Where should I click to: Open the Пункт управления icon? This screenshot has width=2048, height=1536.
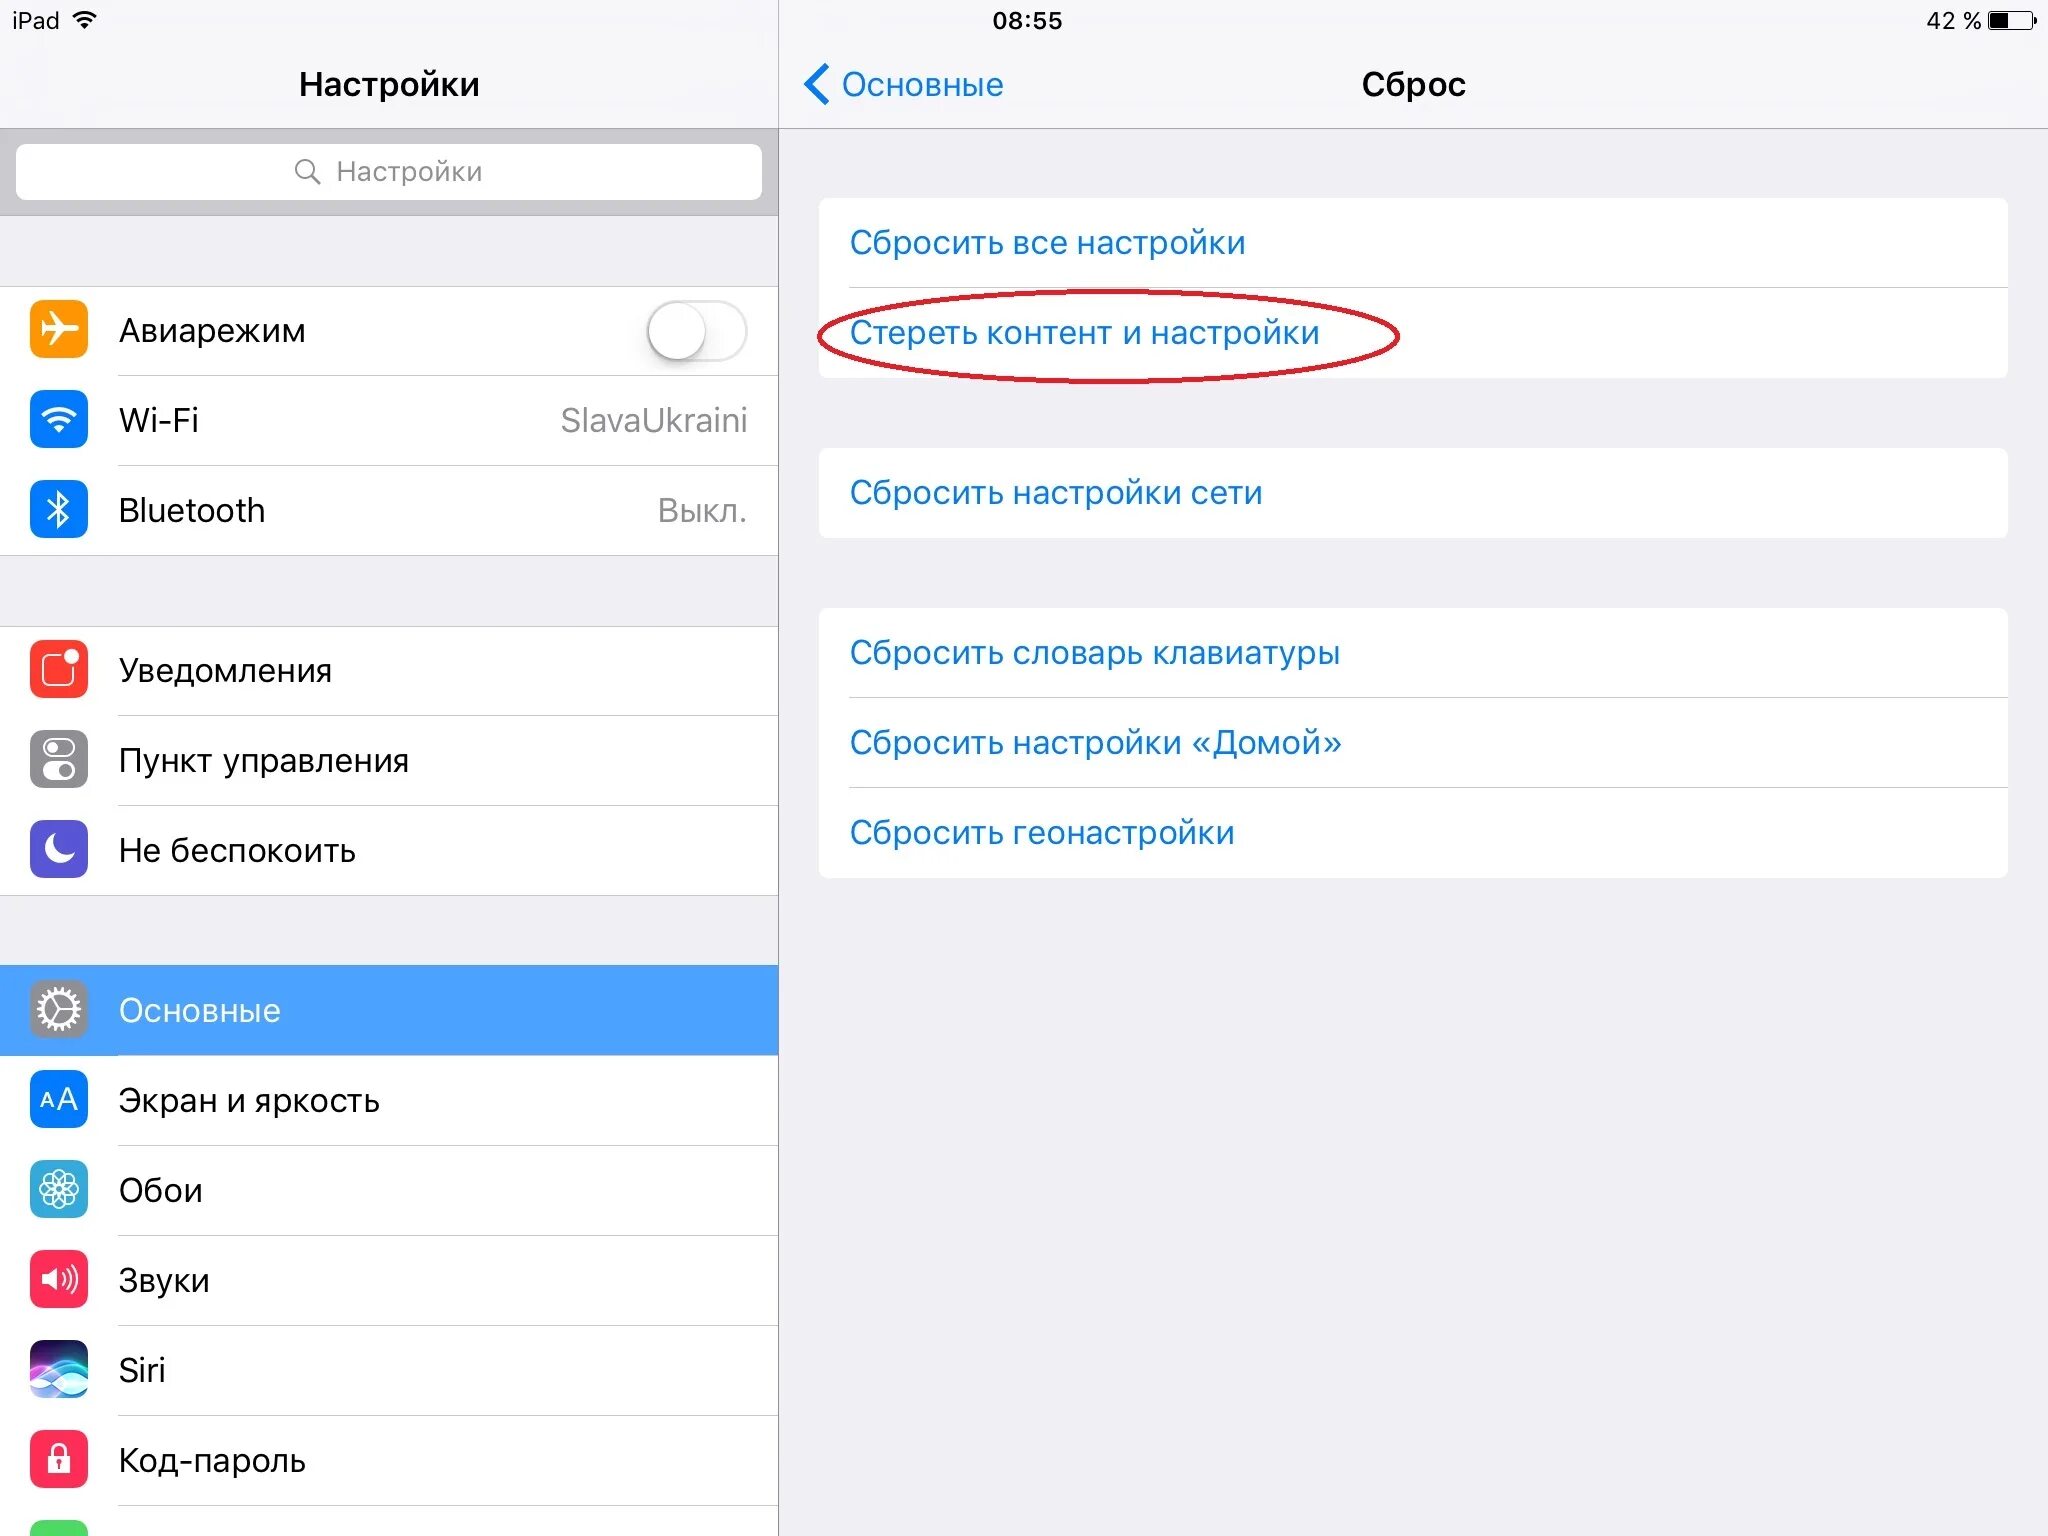click(59, 759)
